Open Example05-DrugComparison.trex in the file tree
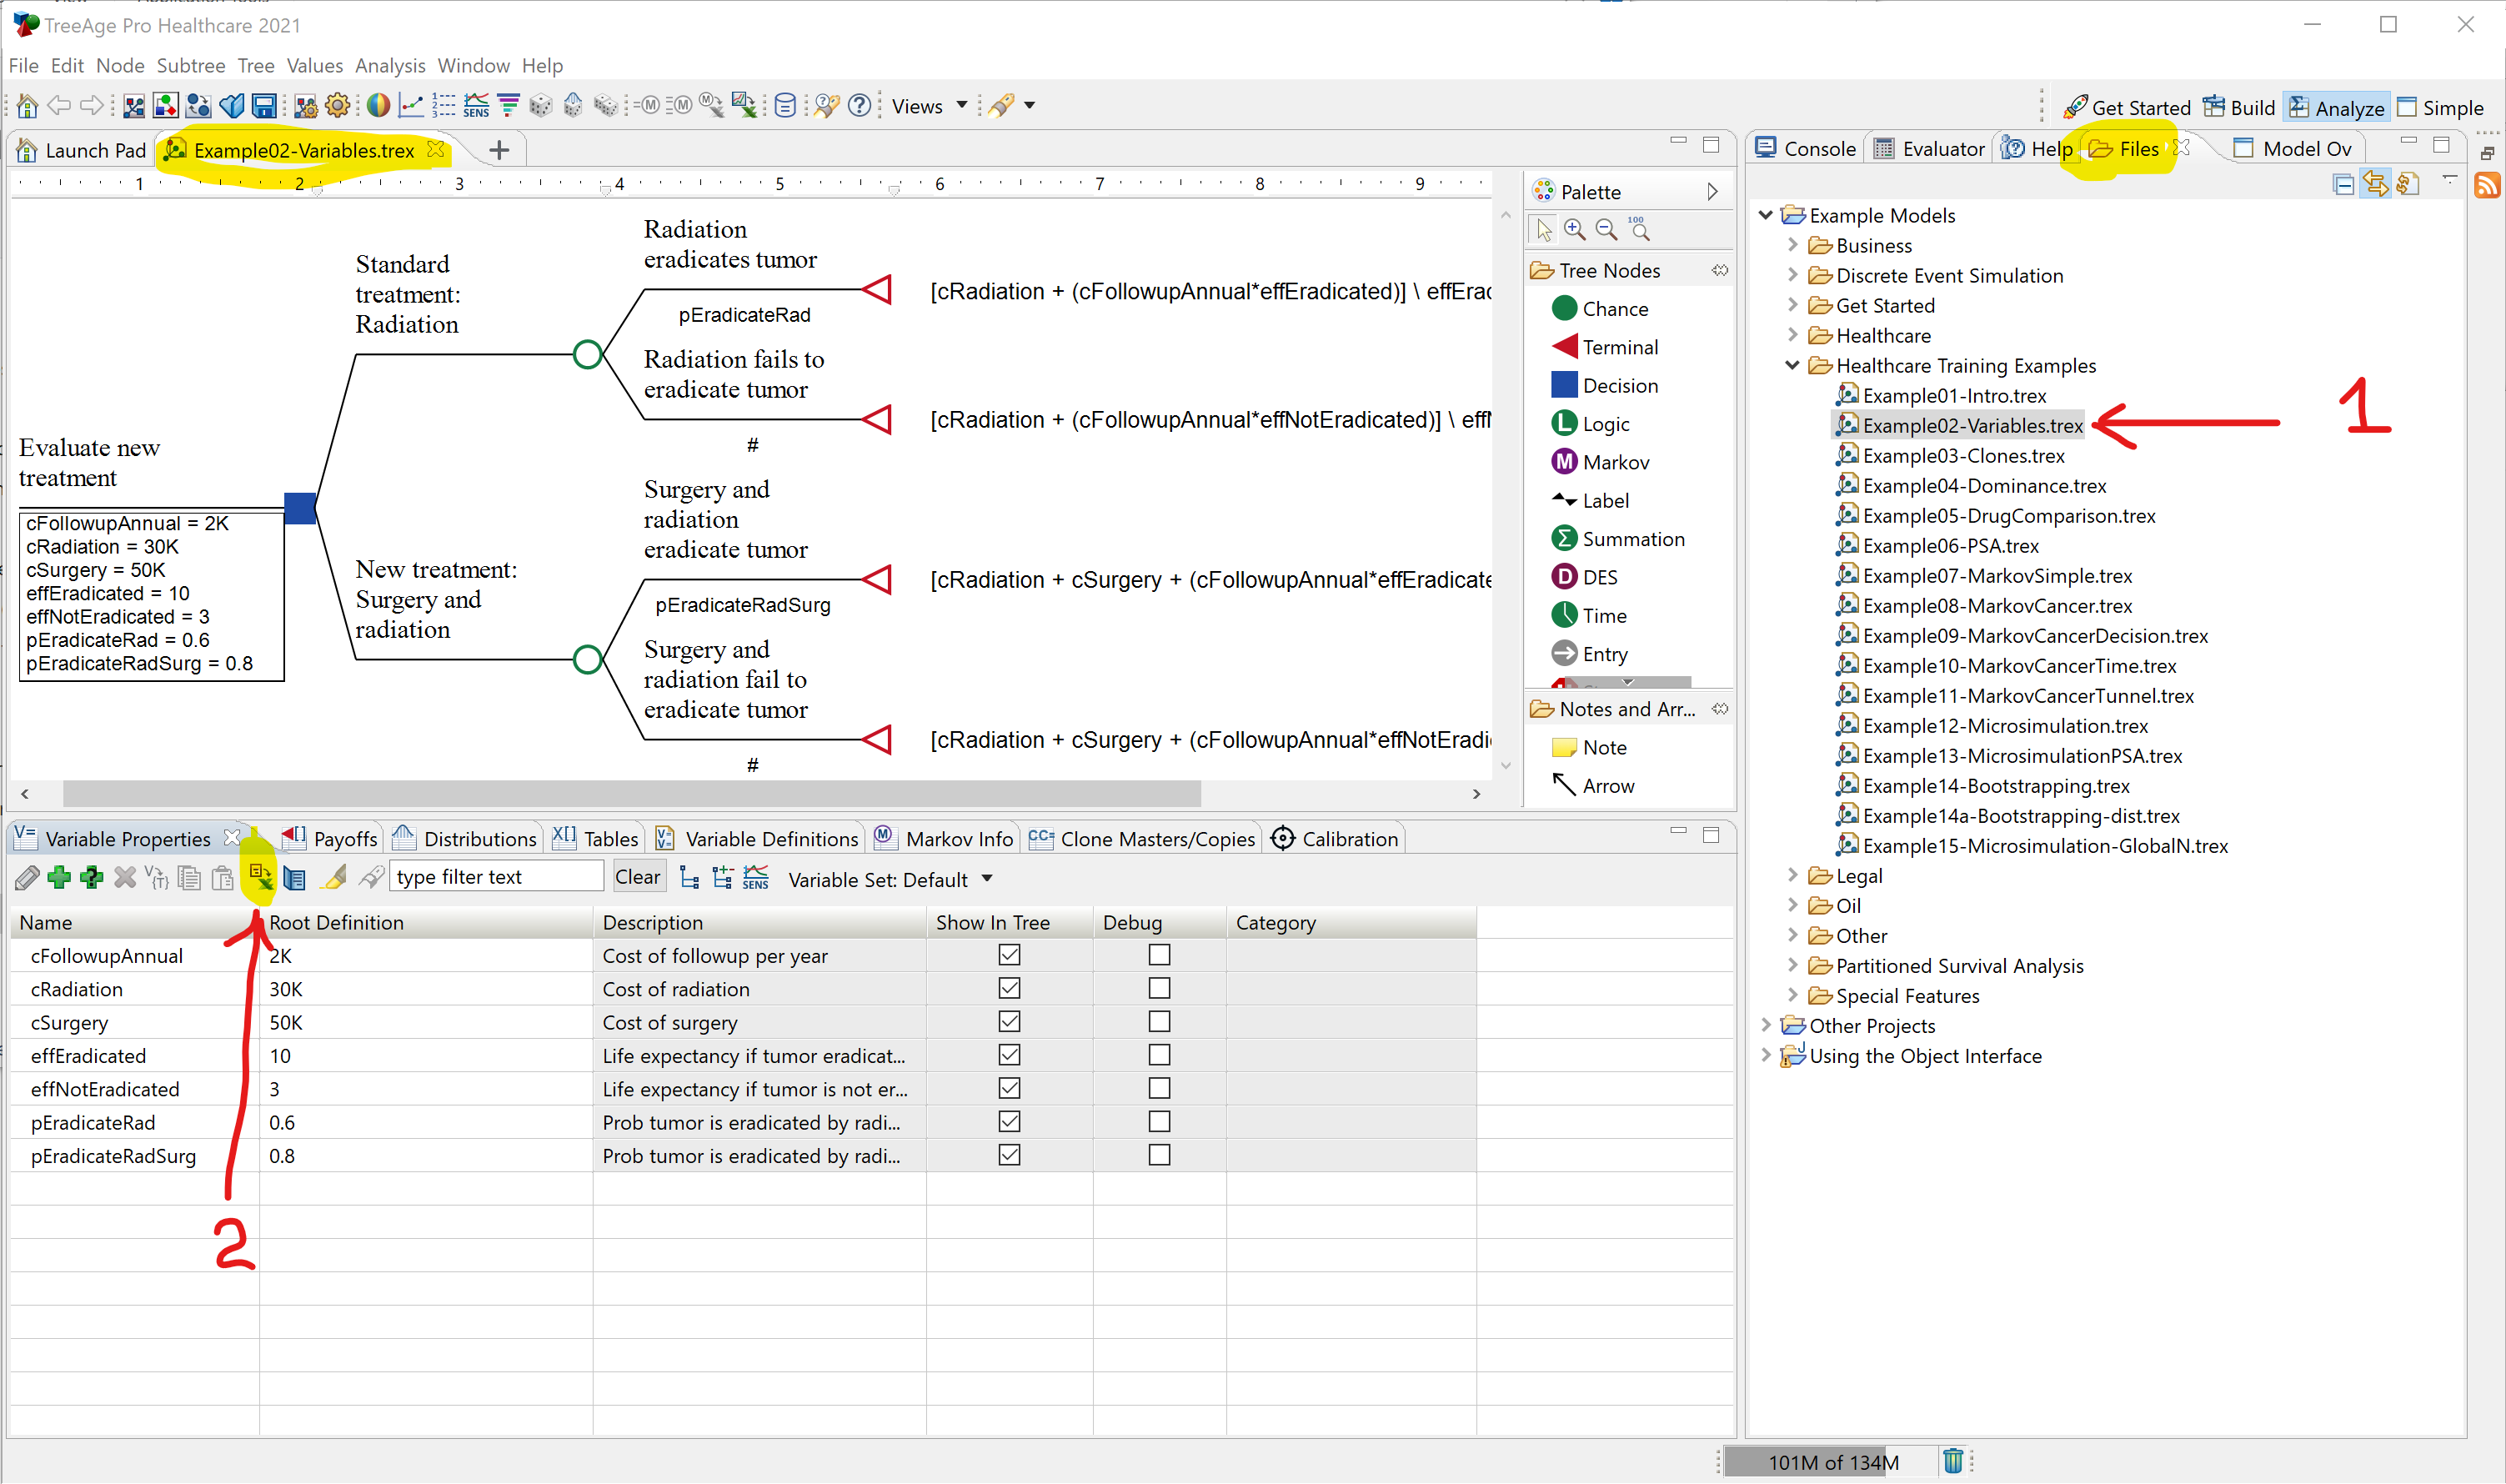The image size is (2506, 1484). tap(2008, 516)
